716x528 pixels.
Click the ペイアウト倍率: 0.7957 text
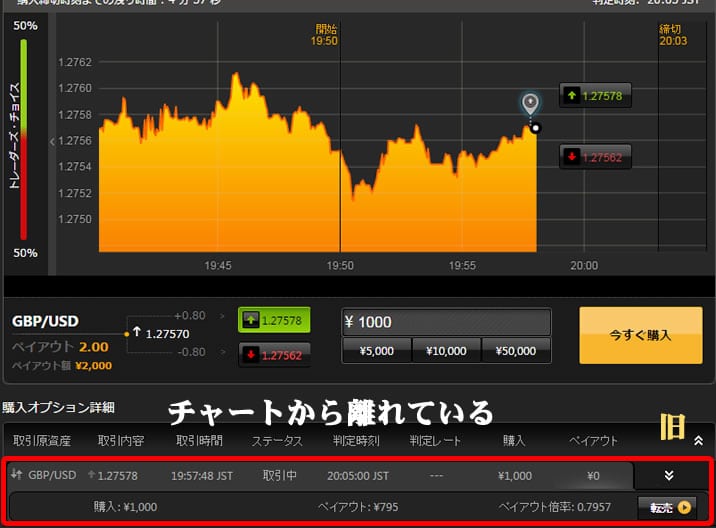click(x=554, y=507)
